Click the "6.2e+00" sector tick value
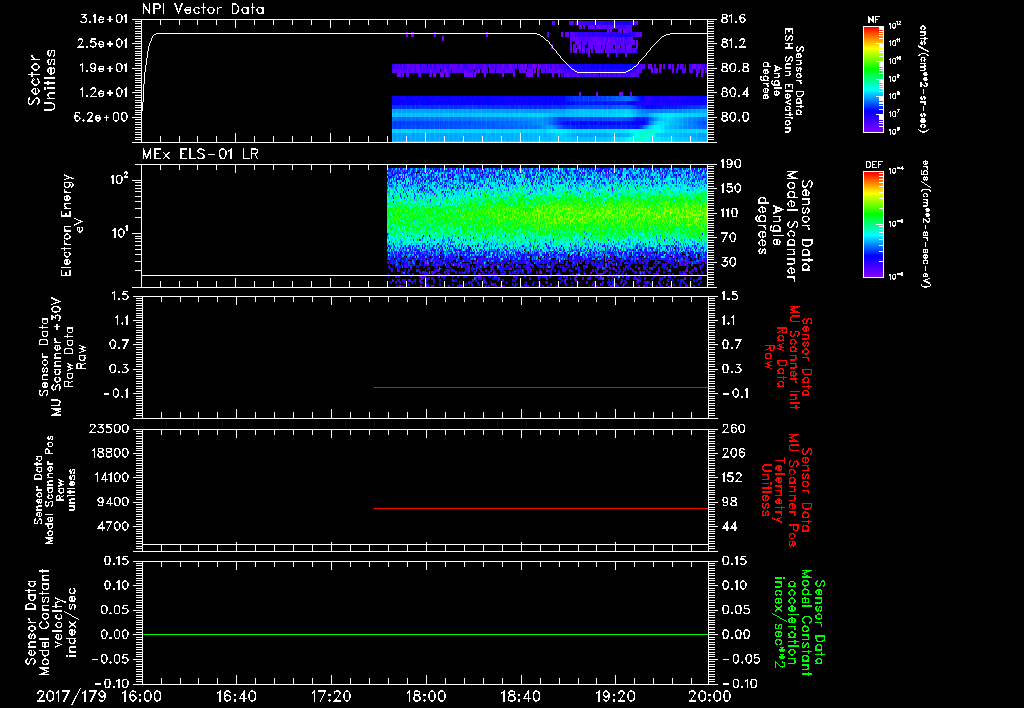 point(103,118)
